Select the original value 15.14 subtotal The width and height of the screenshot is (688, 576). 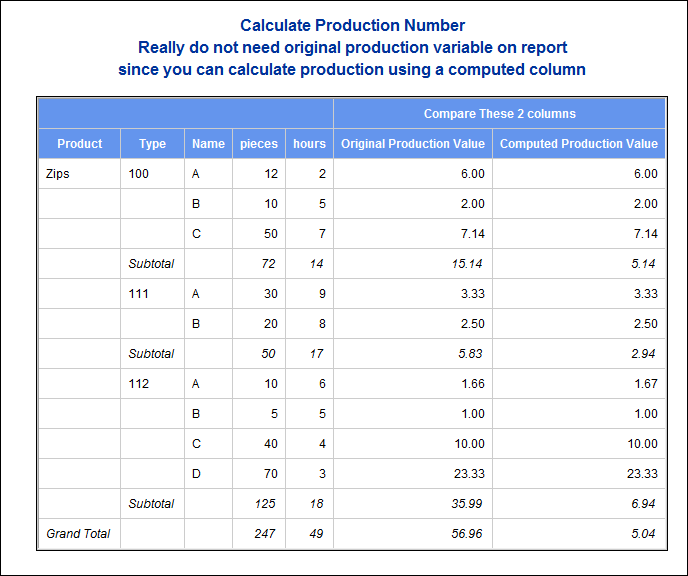pyautogui.click(x=466, y=264)
